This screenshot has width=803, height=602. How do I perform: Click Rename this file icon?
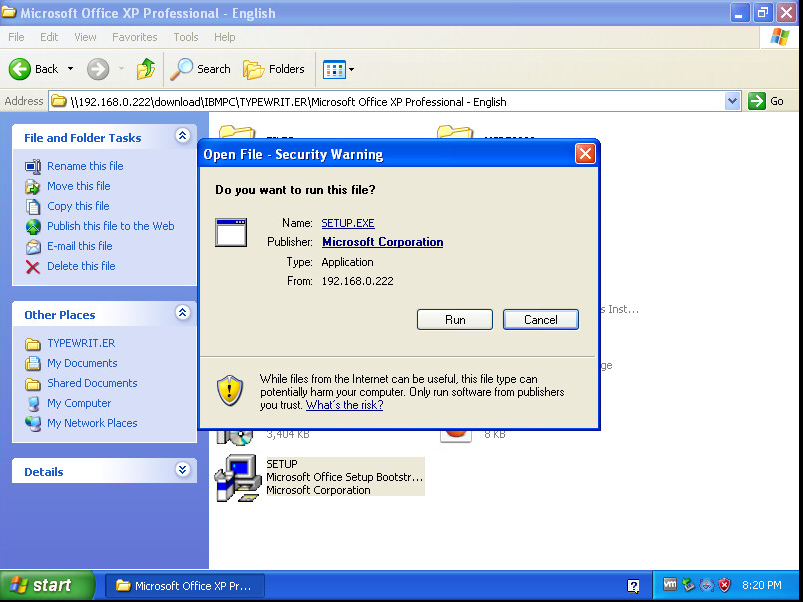(33, 166)
